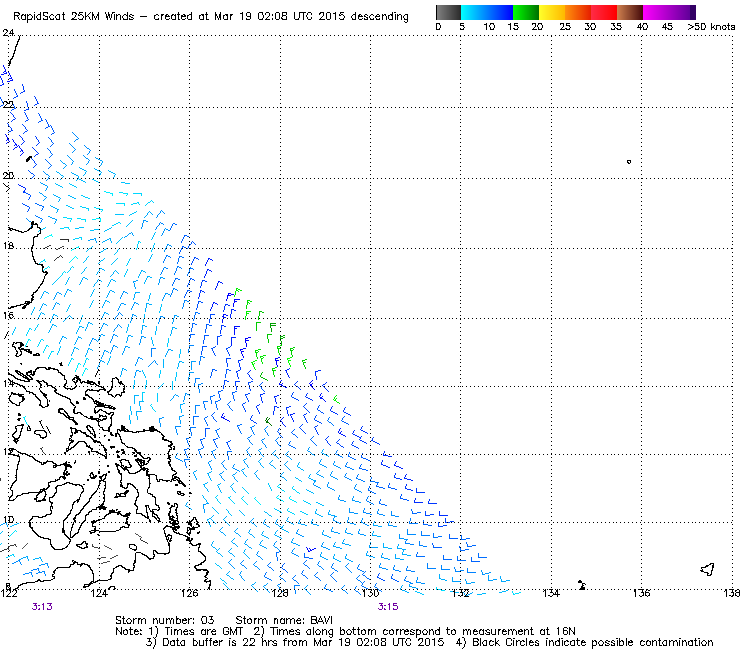740x650 pixels.
Task: Click the magenta 40-45 knots legend swatch
Action: (656, 12)
